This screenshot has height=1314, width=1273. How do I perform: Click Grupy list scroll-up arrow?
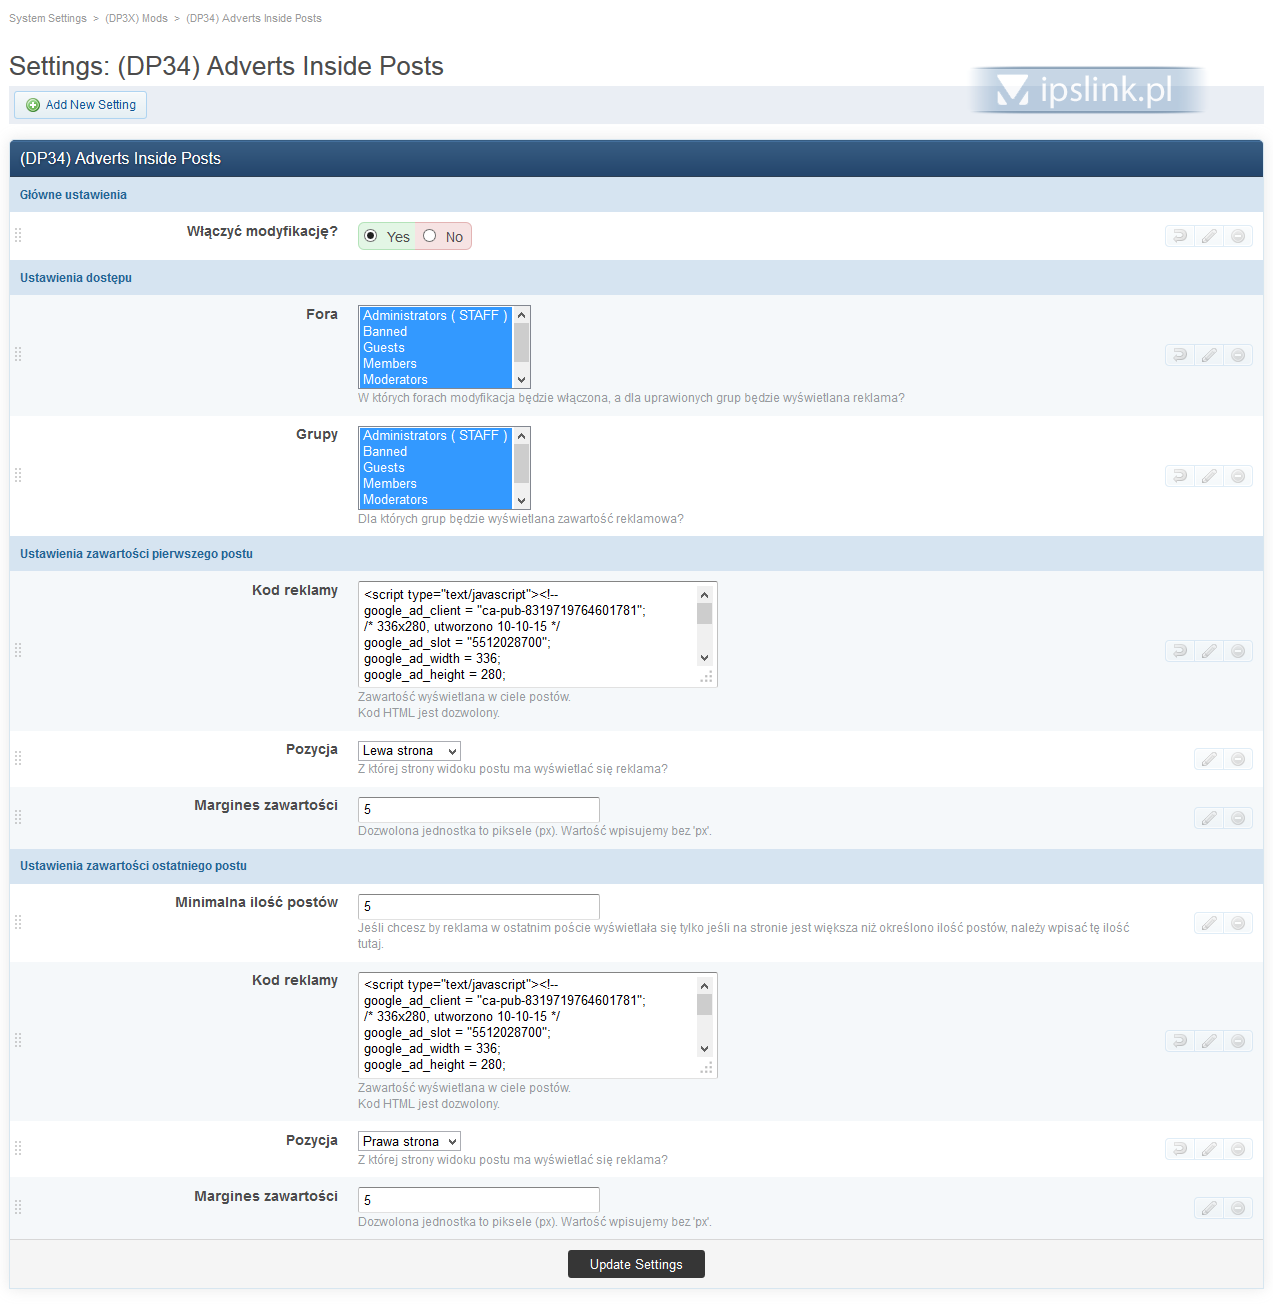tap(521, 435)
